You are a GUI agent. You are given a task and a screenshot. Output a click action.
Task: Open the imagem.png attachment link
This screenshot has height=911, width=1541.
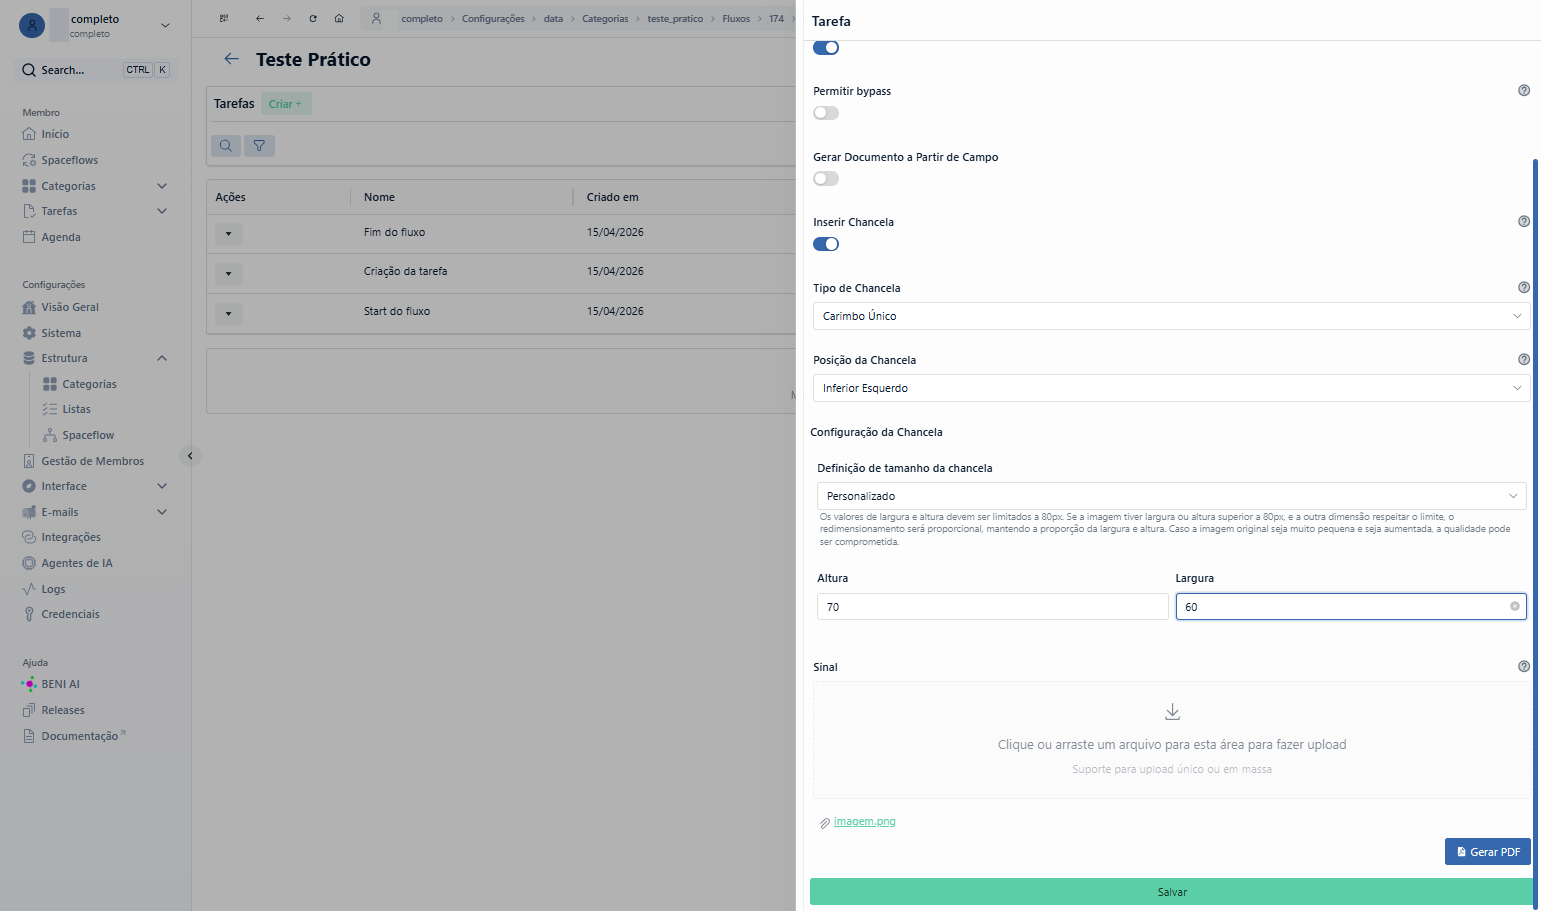click(x=865, y=822)
